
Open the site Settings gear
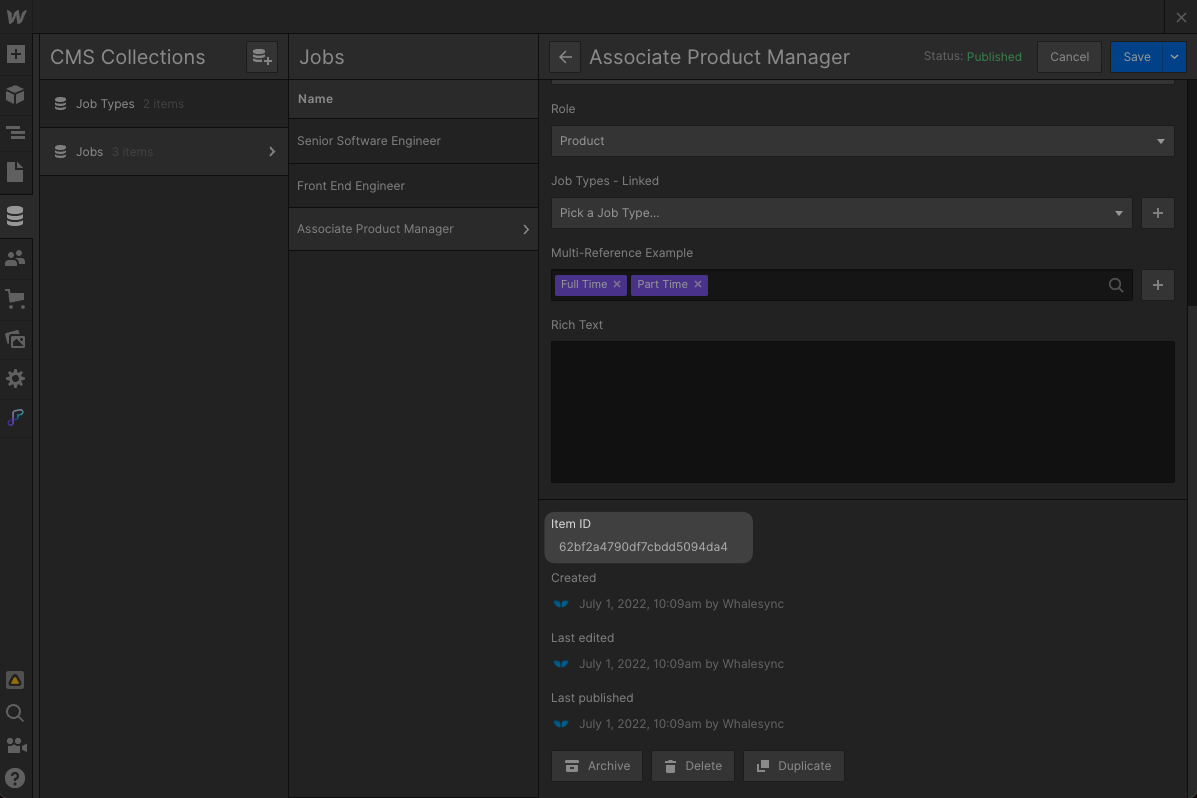pyautogui.click(x=15, y=379)
